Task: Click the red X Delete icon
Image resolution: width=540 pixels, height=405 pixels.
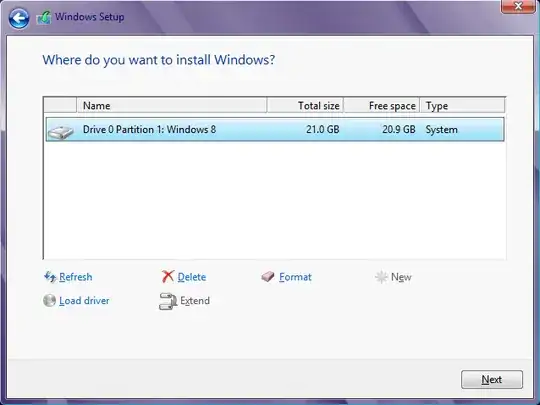Action: tap(168, 276)
